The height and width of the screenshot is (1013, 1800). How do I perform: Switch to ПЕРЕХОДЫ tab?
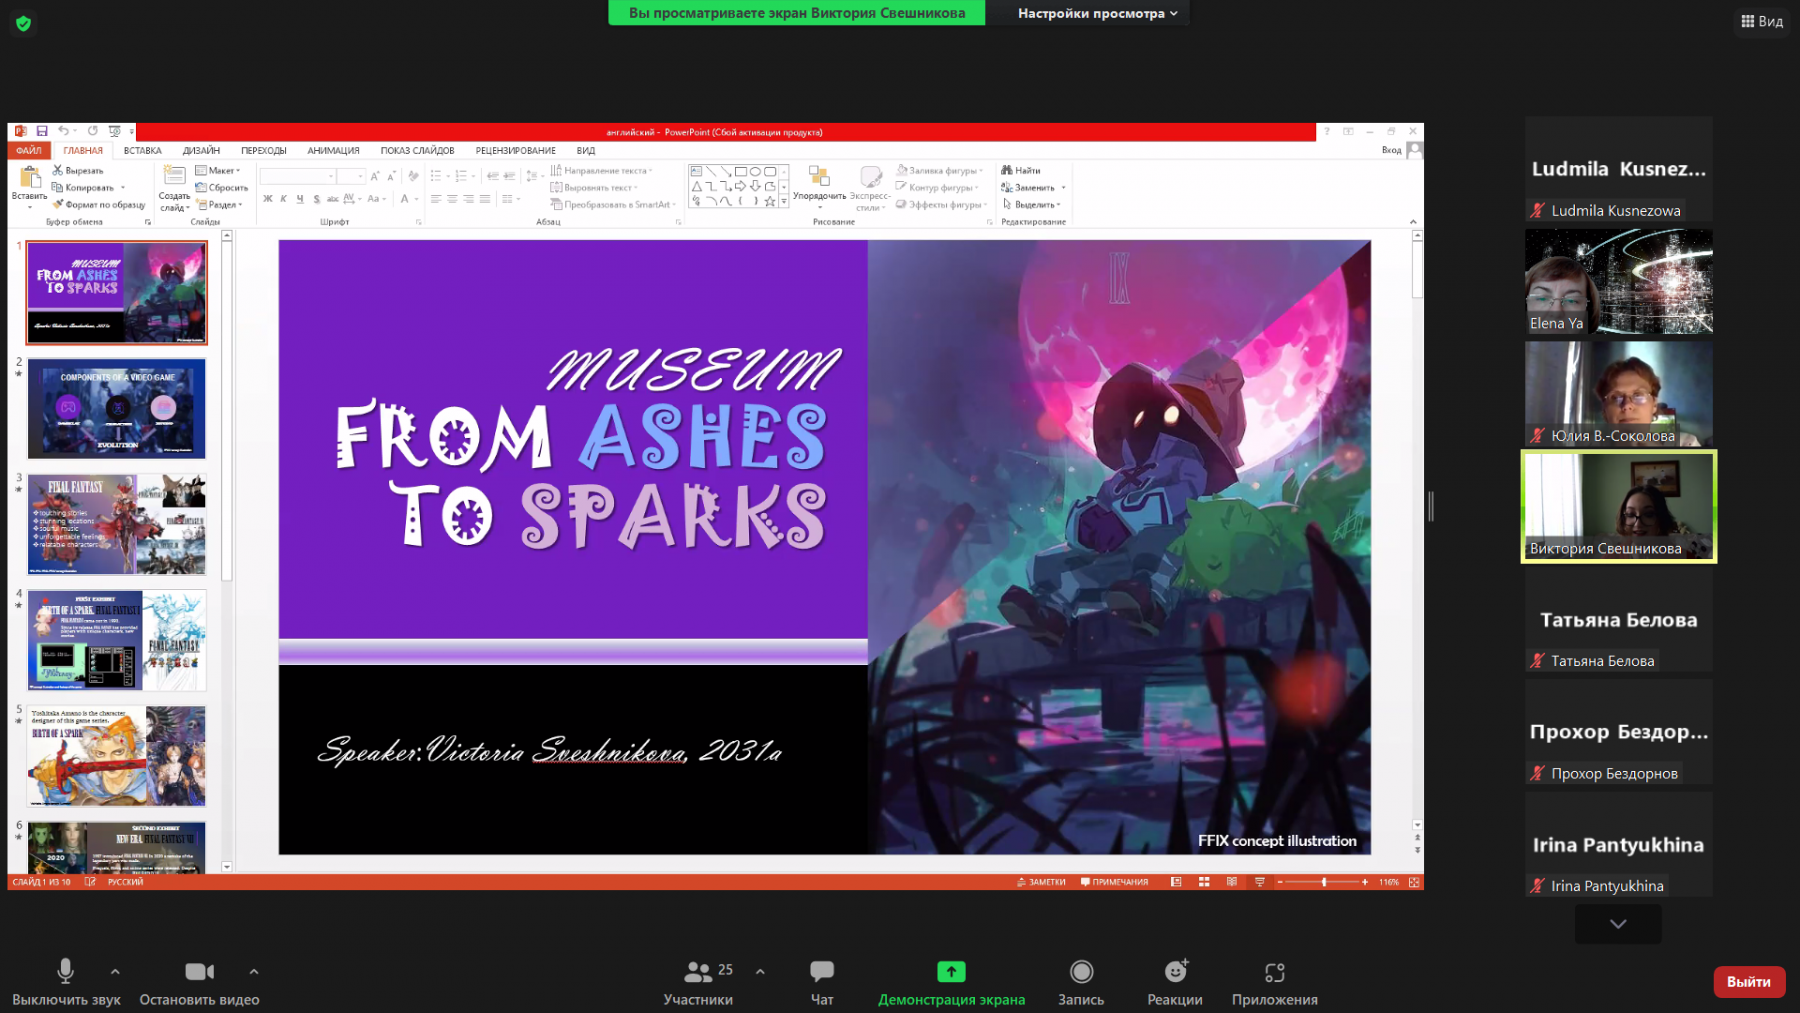[264, 150]
